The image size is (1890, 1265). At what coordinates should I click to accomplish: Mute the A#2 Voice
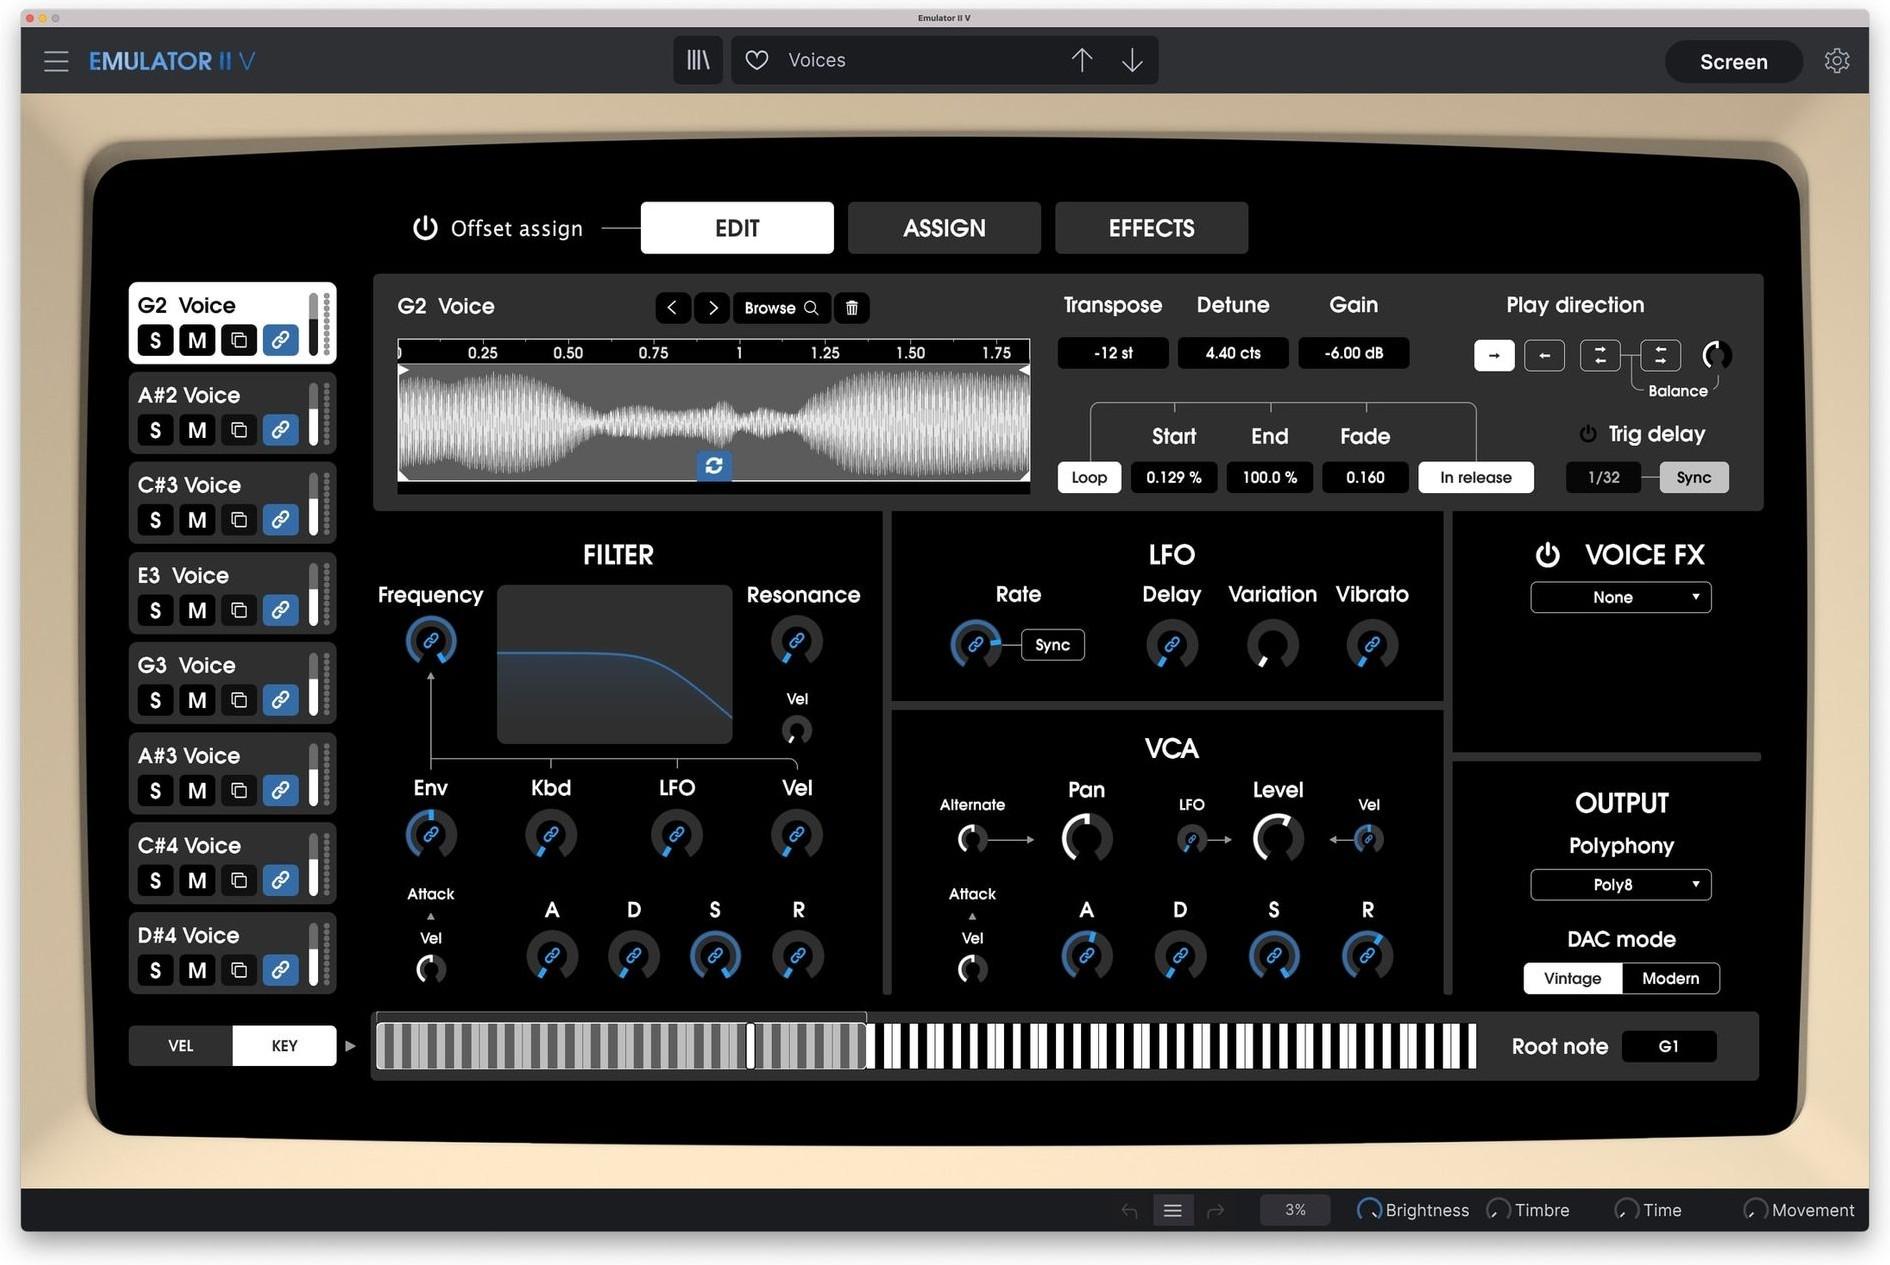197,430
